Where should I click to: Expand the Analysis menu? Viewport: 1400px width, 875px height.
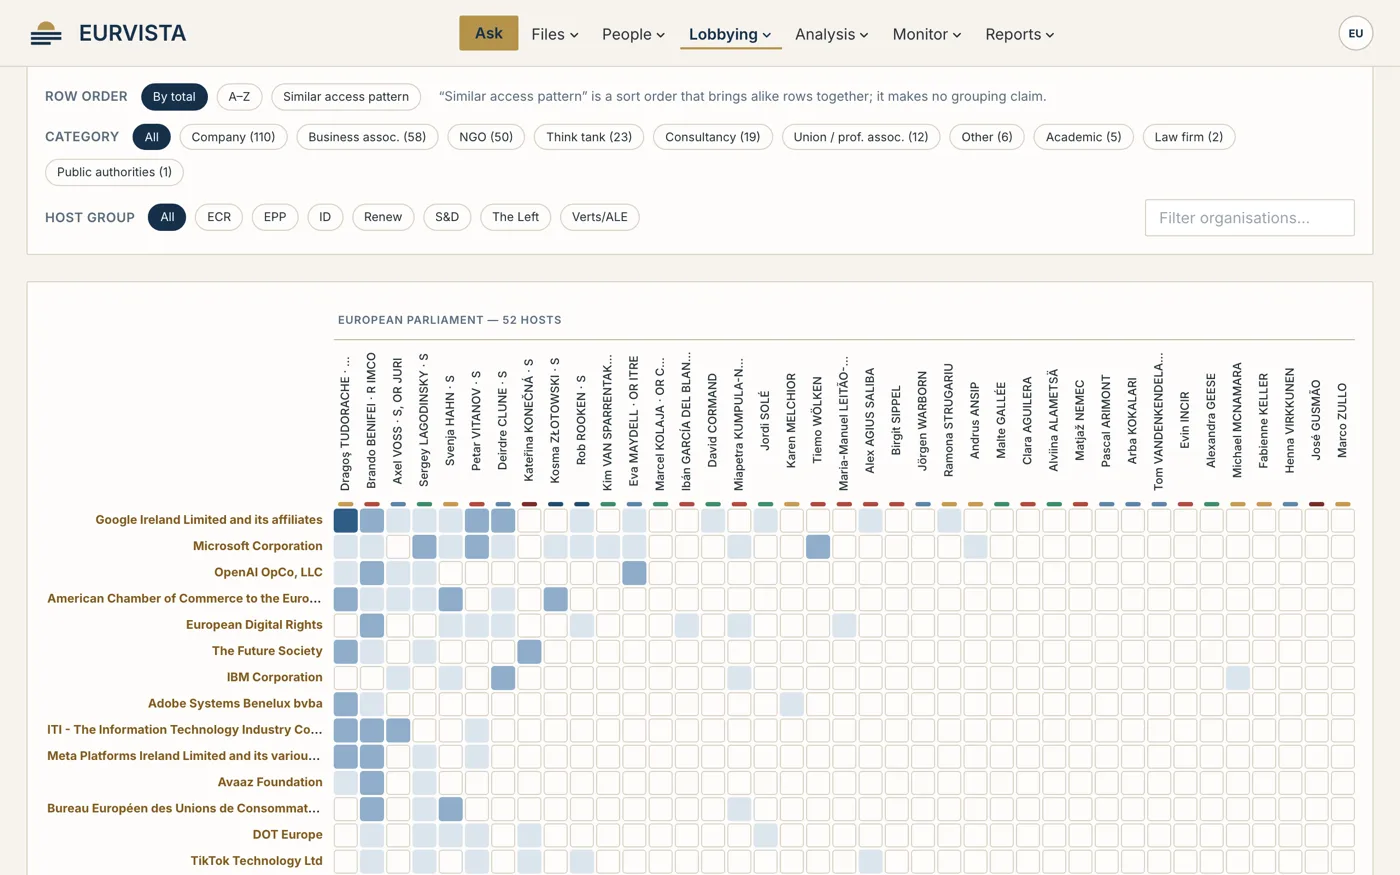(831, 34)
